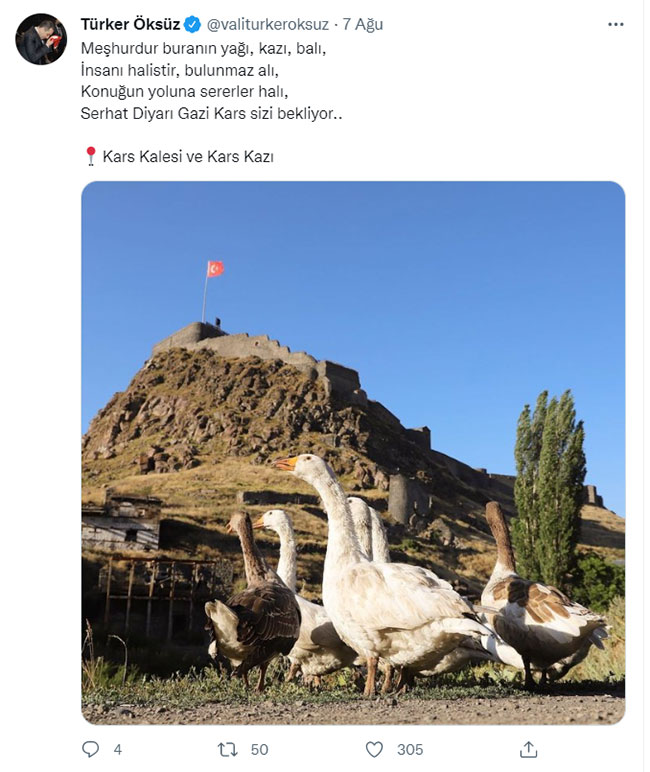The width and height of the screenshot is (650, 772).
Task: Open the share menu via the upload arrow icon
Action: [x=528, y=749]
